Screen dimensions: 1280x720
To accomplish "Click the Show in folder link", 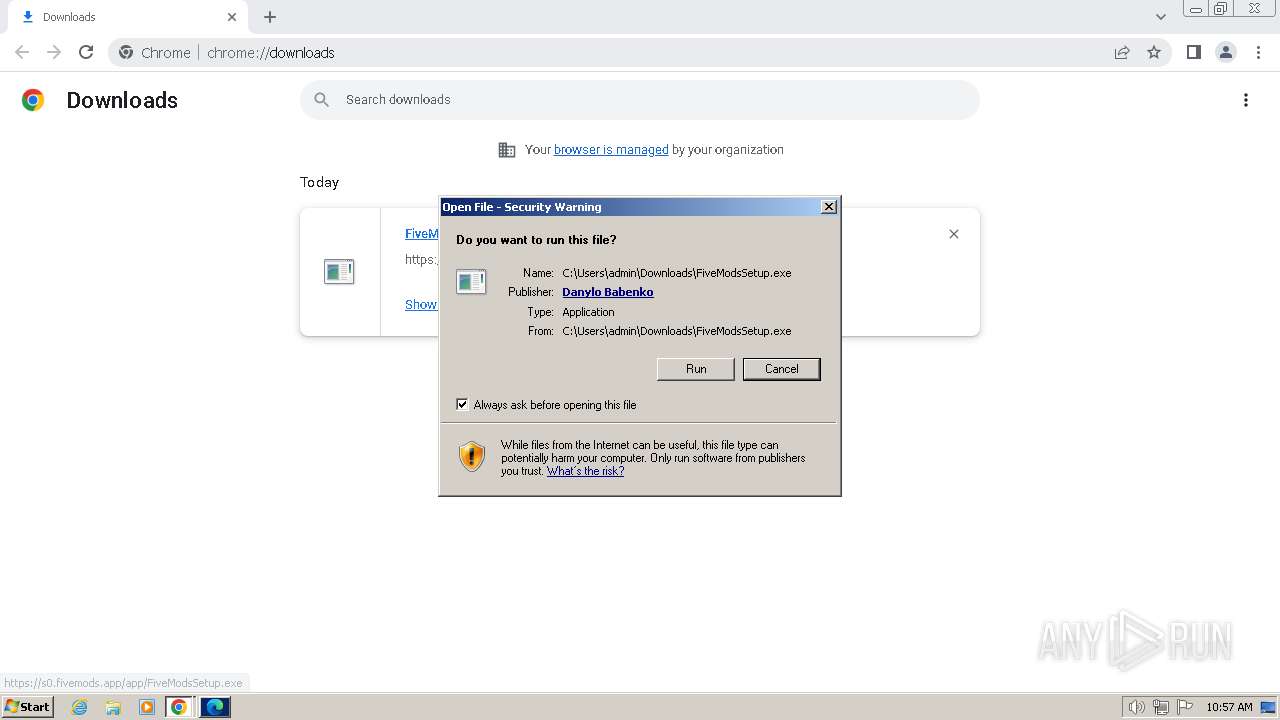I will (421, 305).
